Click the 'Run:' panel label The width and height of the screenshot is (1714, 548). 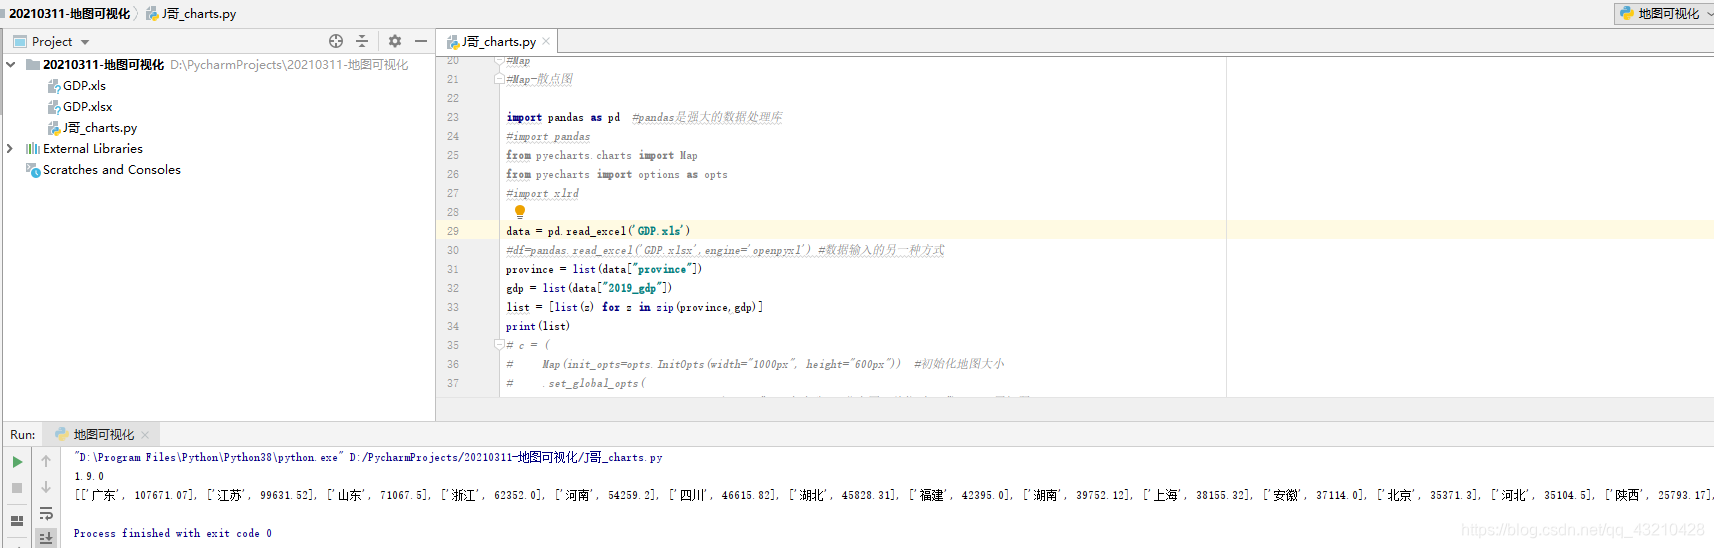click(23, 435)
